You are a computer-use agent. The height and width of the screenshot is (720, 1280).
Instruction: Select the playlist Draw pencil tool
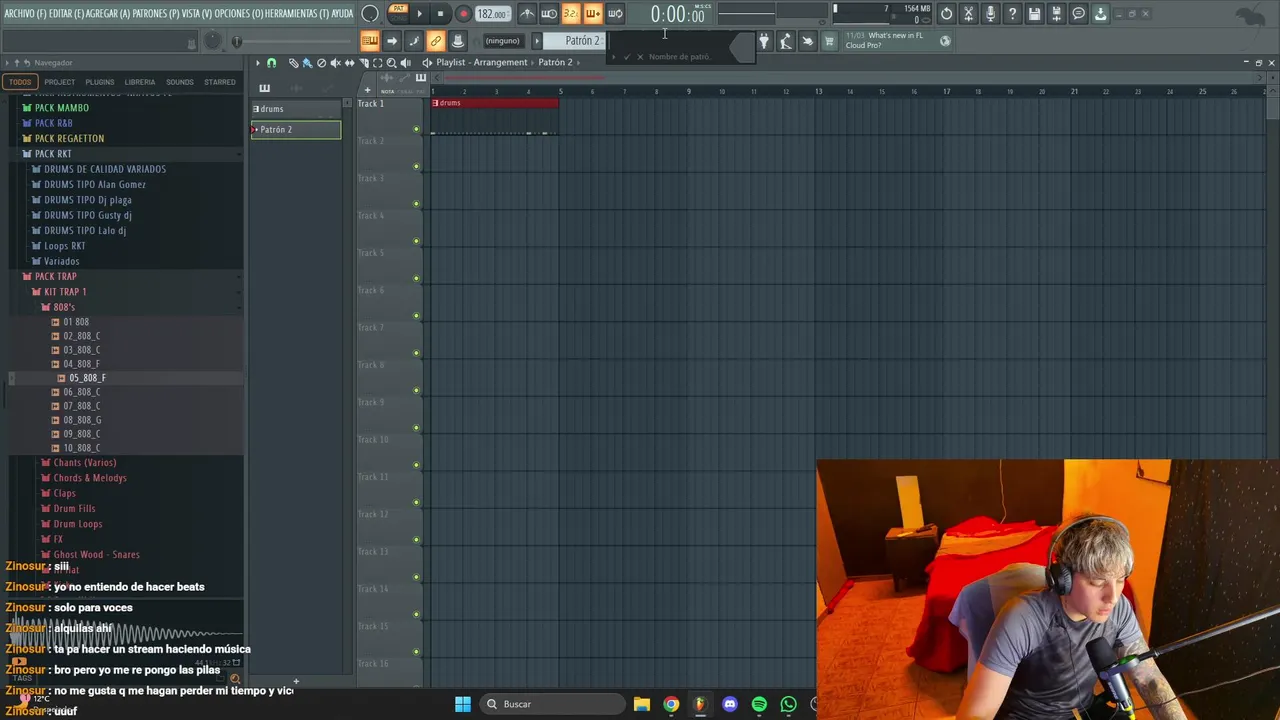[x=293, y=62]
